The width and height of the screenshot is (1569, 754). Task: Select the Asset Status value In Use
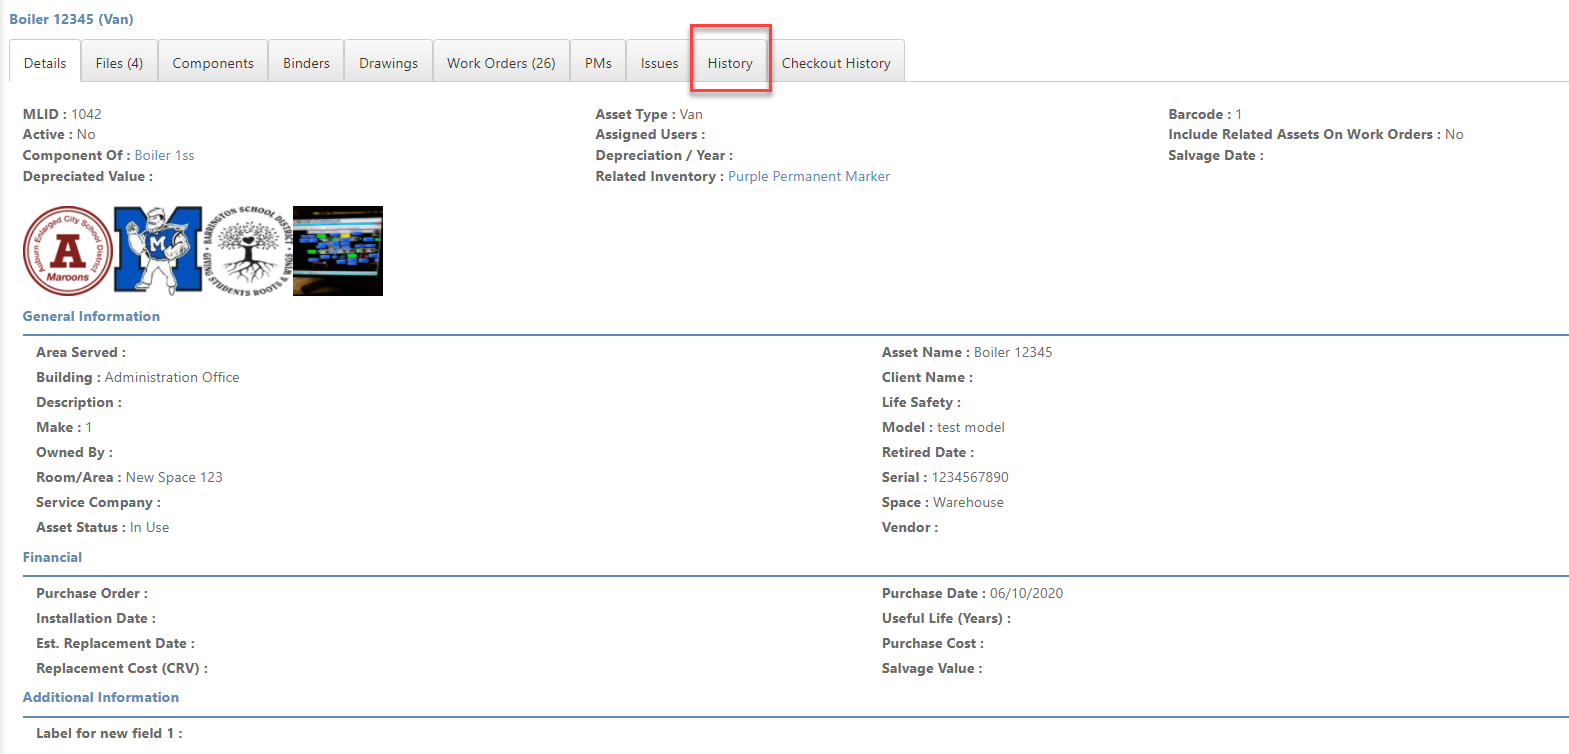tap(149, 527)
